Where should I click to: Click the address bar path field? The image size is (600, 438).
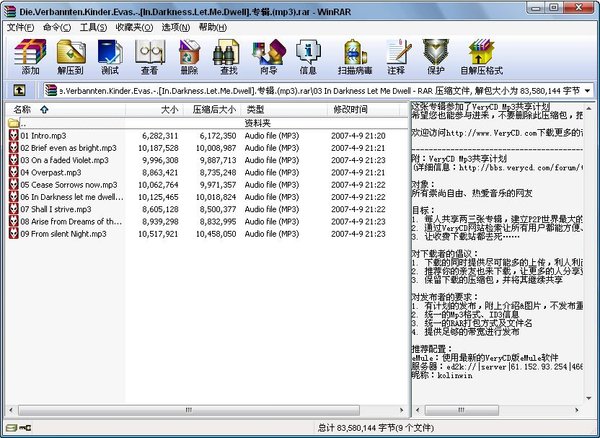click(x=318, y=91)
